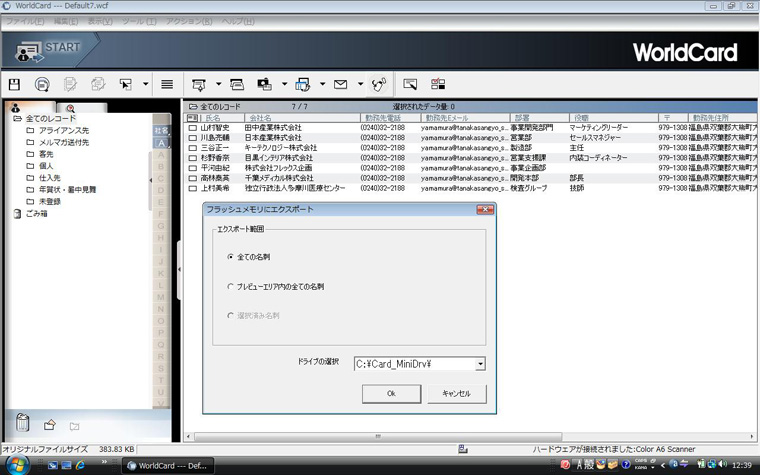
Task: Click the add category icon beside the trash
Action: [49, 426]
